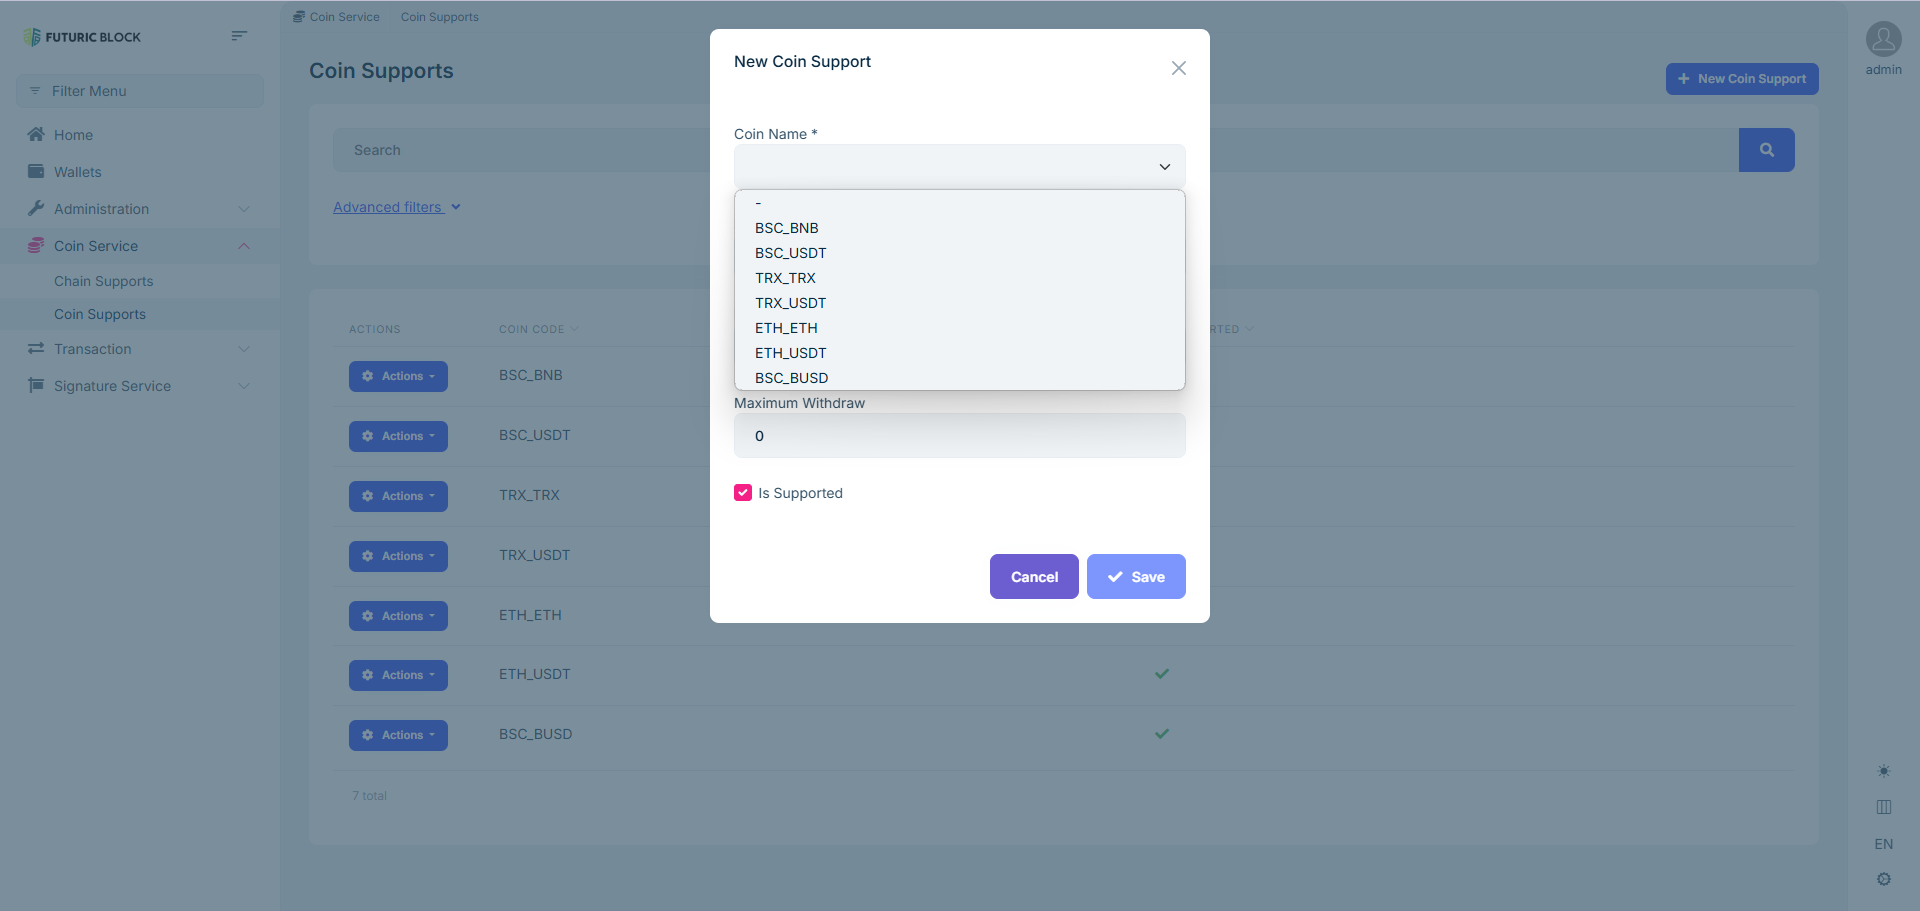The image size is (1920, 911).
Task: Click the Cancel button
Action: (1033, 577)
